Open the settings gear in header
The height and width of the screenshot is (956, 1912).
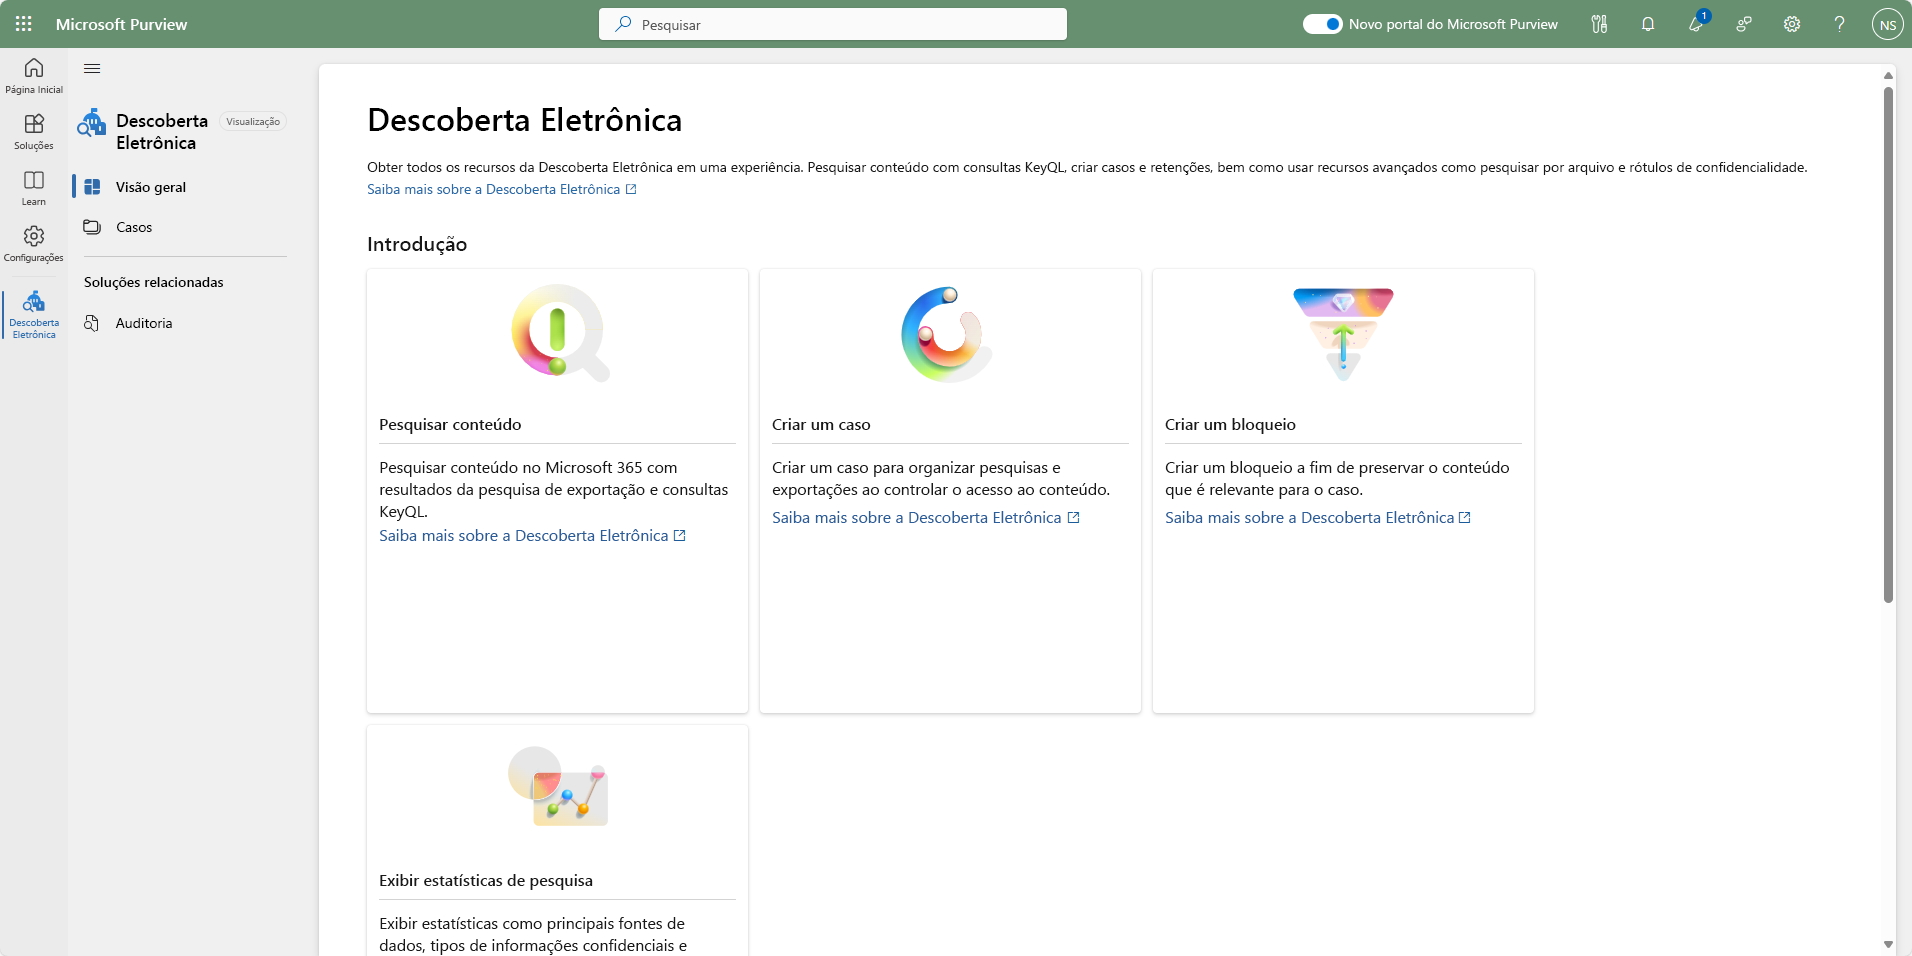pos(1792,24)
